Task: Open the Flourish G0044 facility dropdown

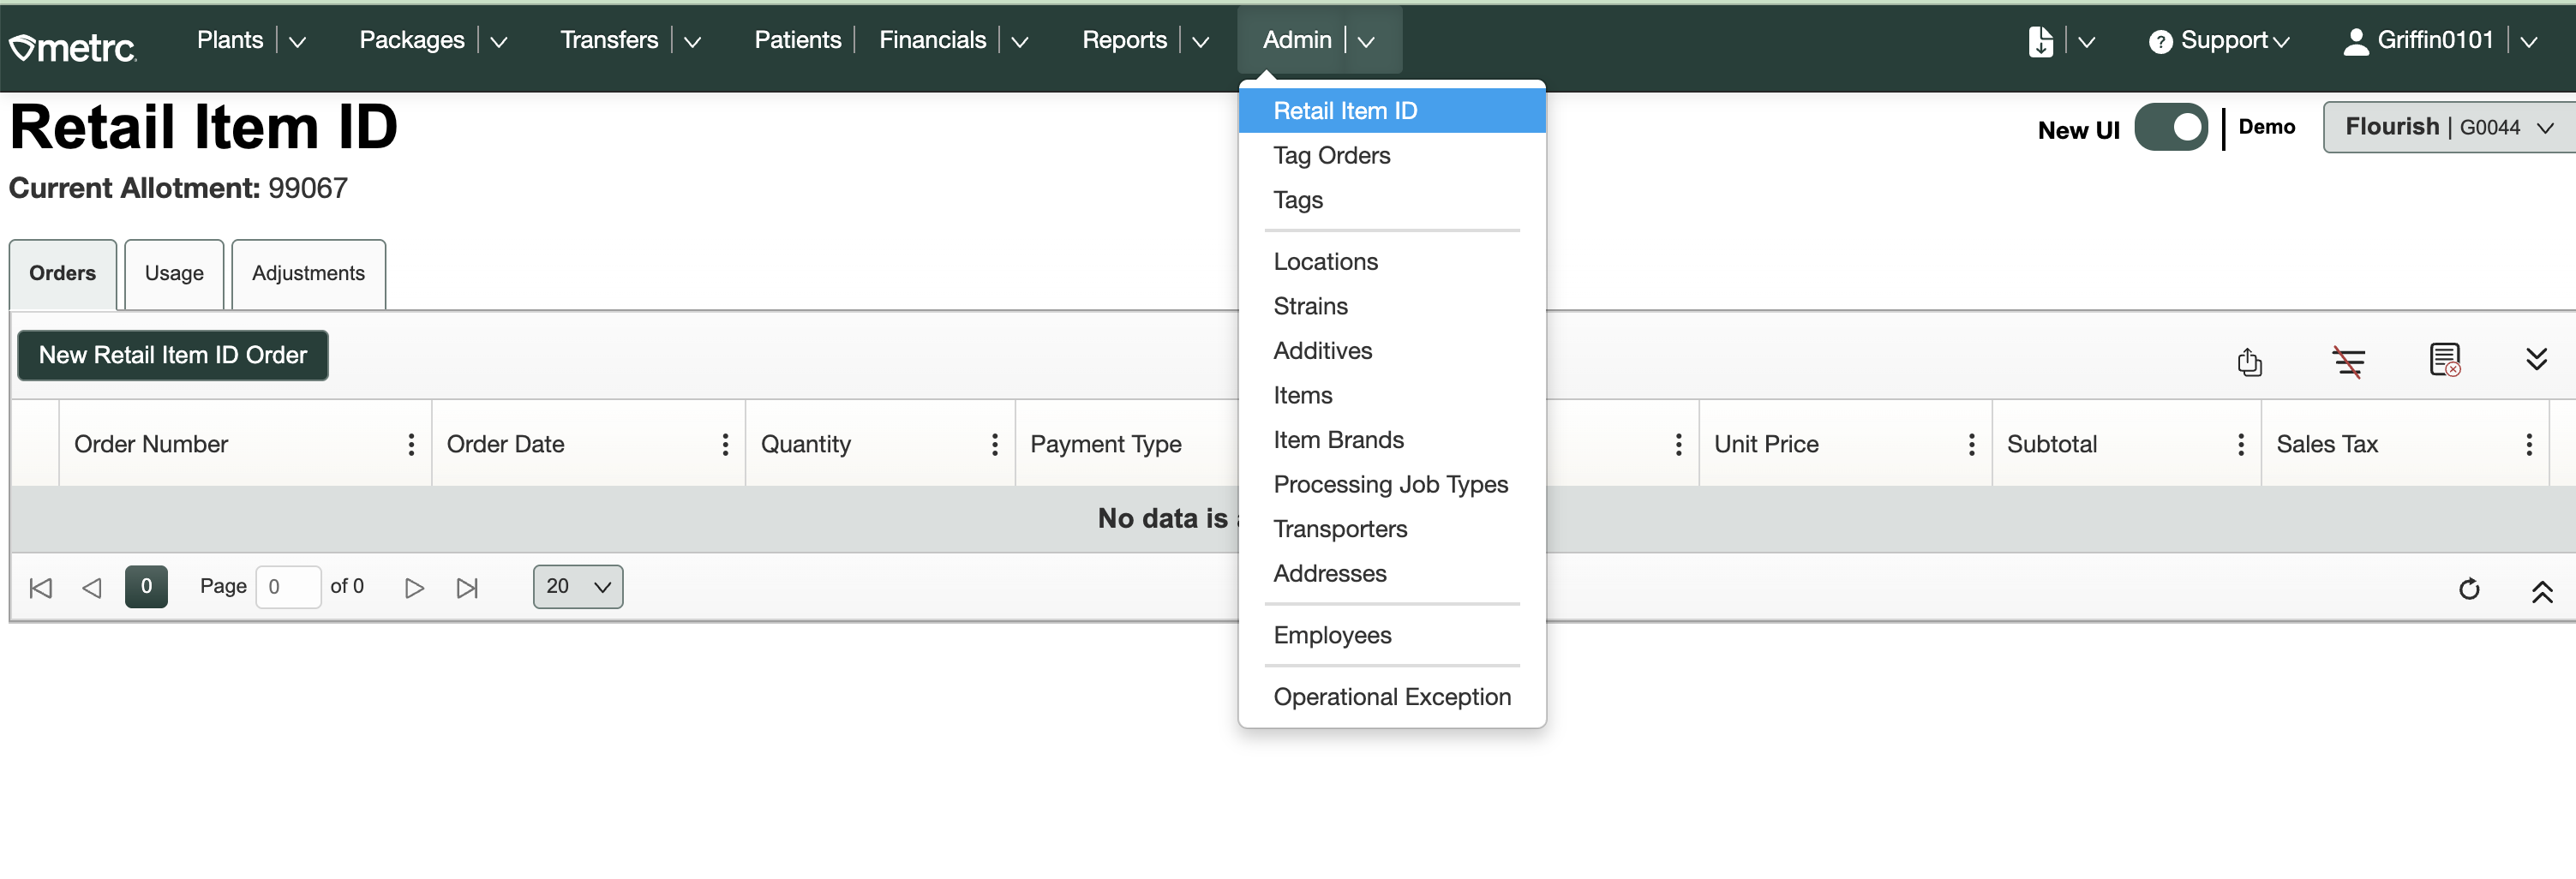Action: pos(2448,127)
